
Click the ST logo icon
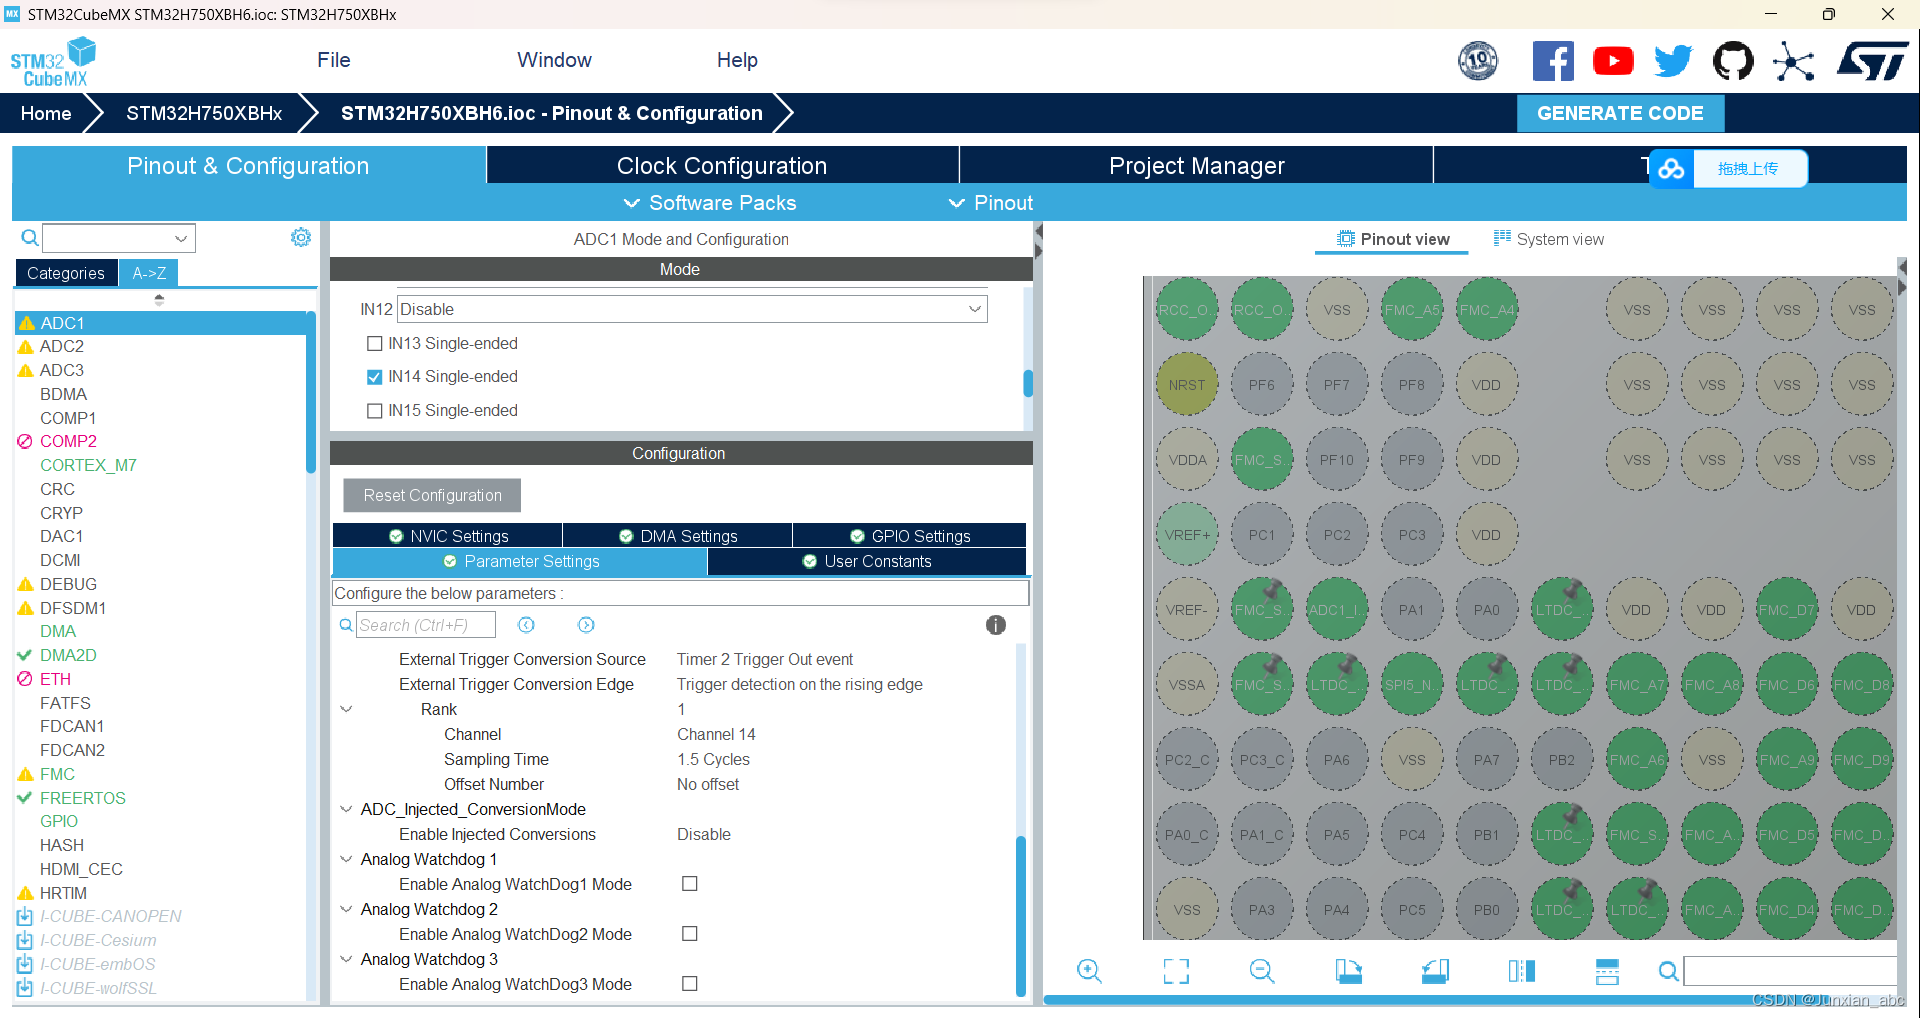(1872, 61)
